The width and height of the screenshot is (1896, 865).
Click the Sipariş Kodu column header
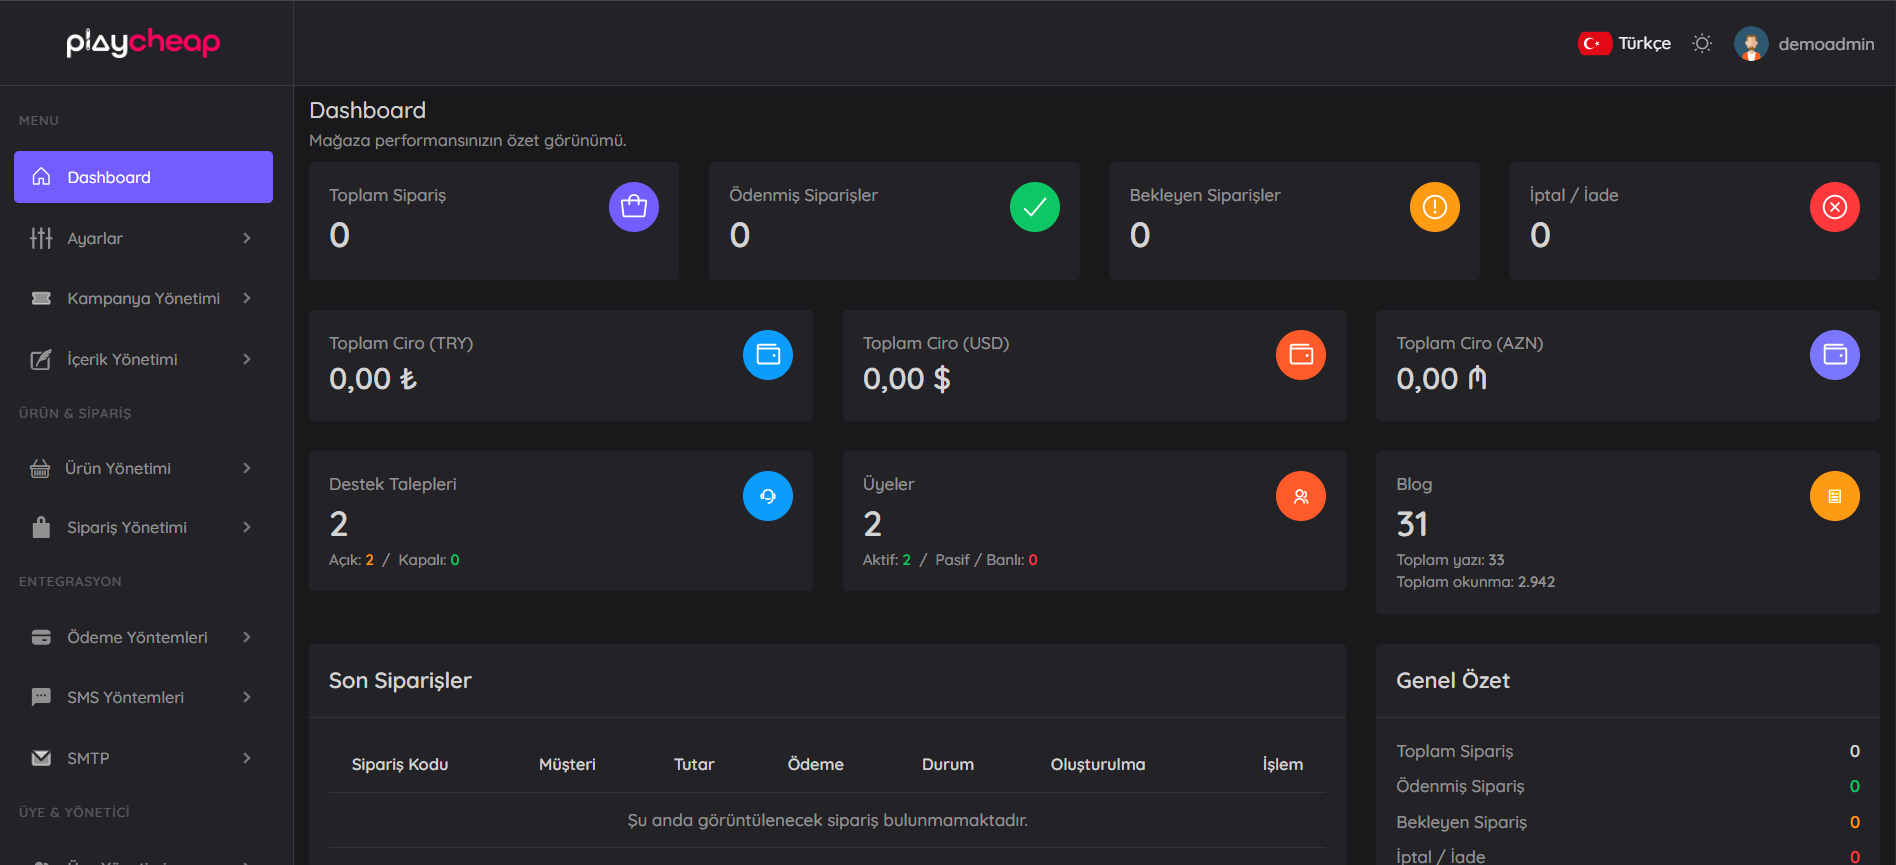[x=400, y=764]
